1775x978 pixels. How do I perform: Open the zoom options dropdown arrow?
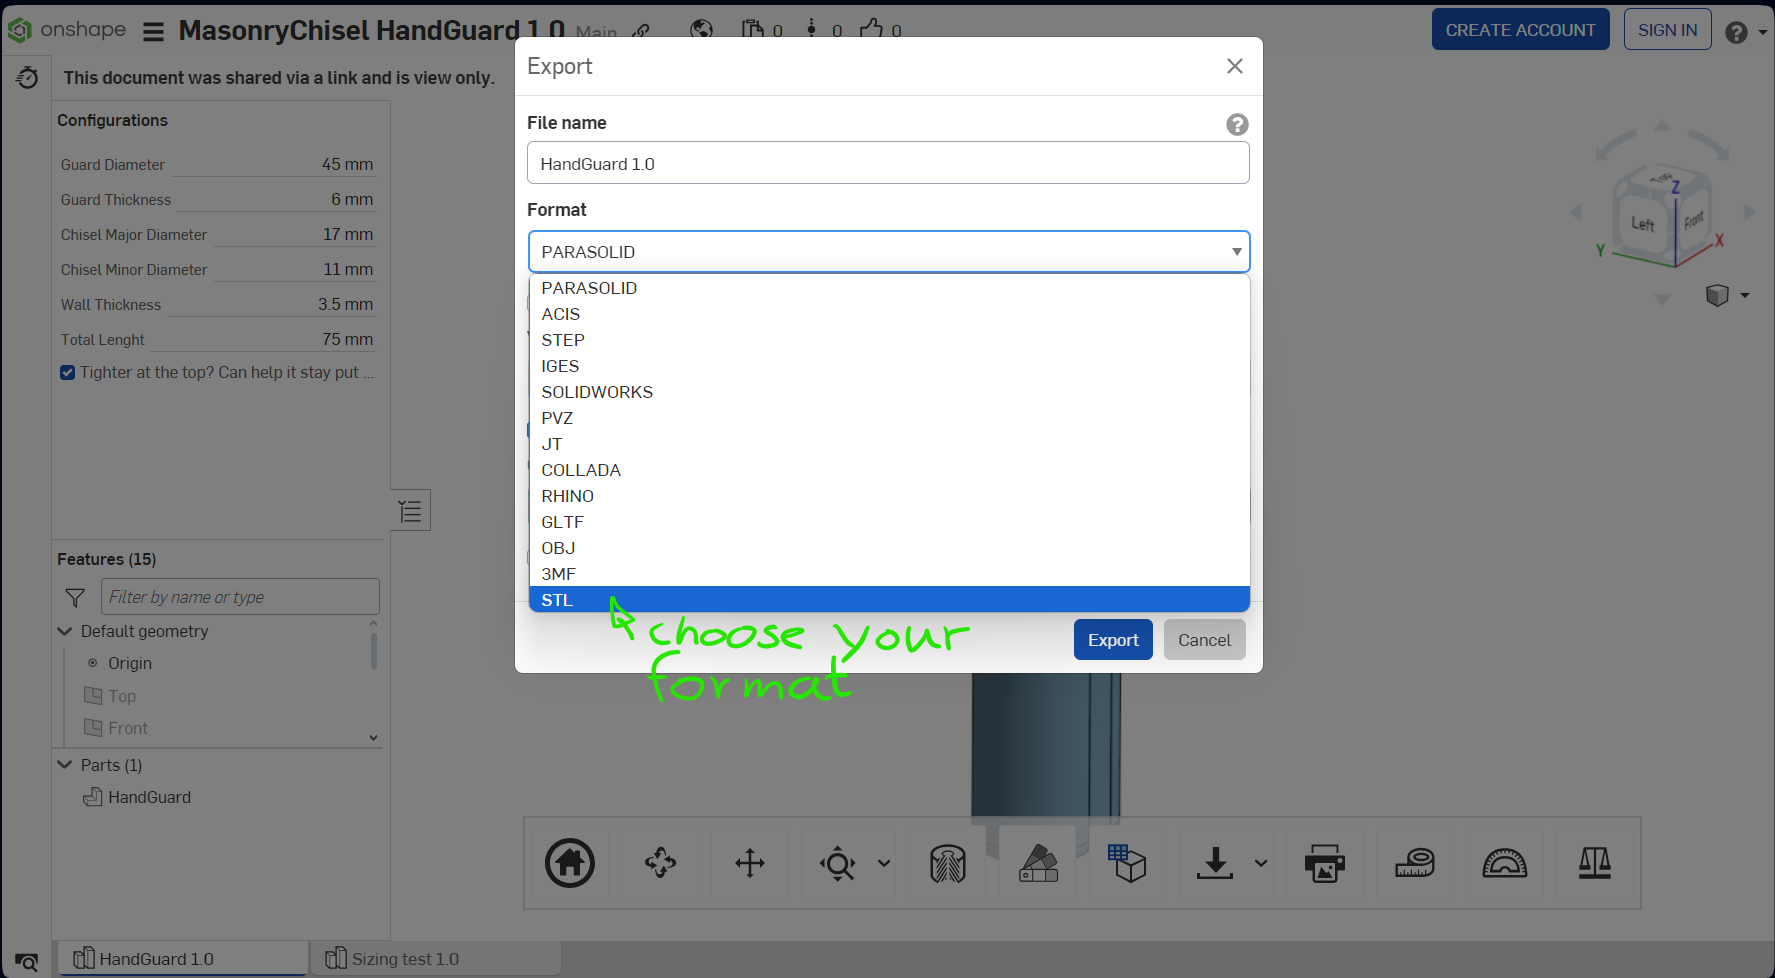884,863
